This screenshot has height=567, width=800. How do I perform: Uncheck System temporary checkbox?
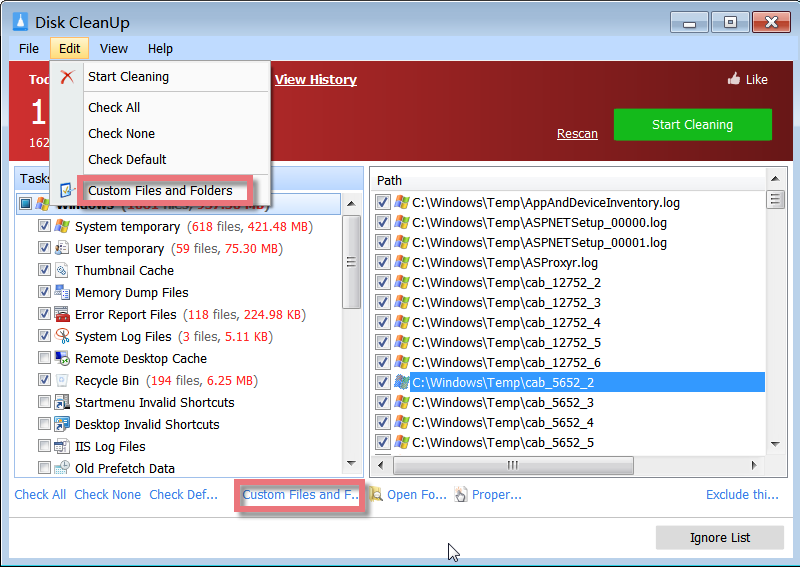pyautogui.click(x=44, y=226)
